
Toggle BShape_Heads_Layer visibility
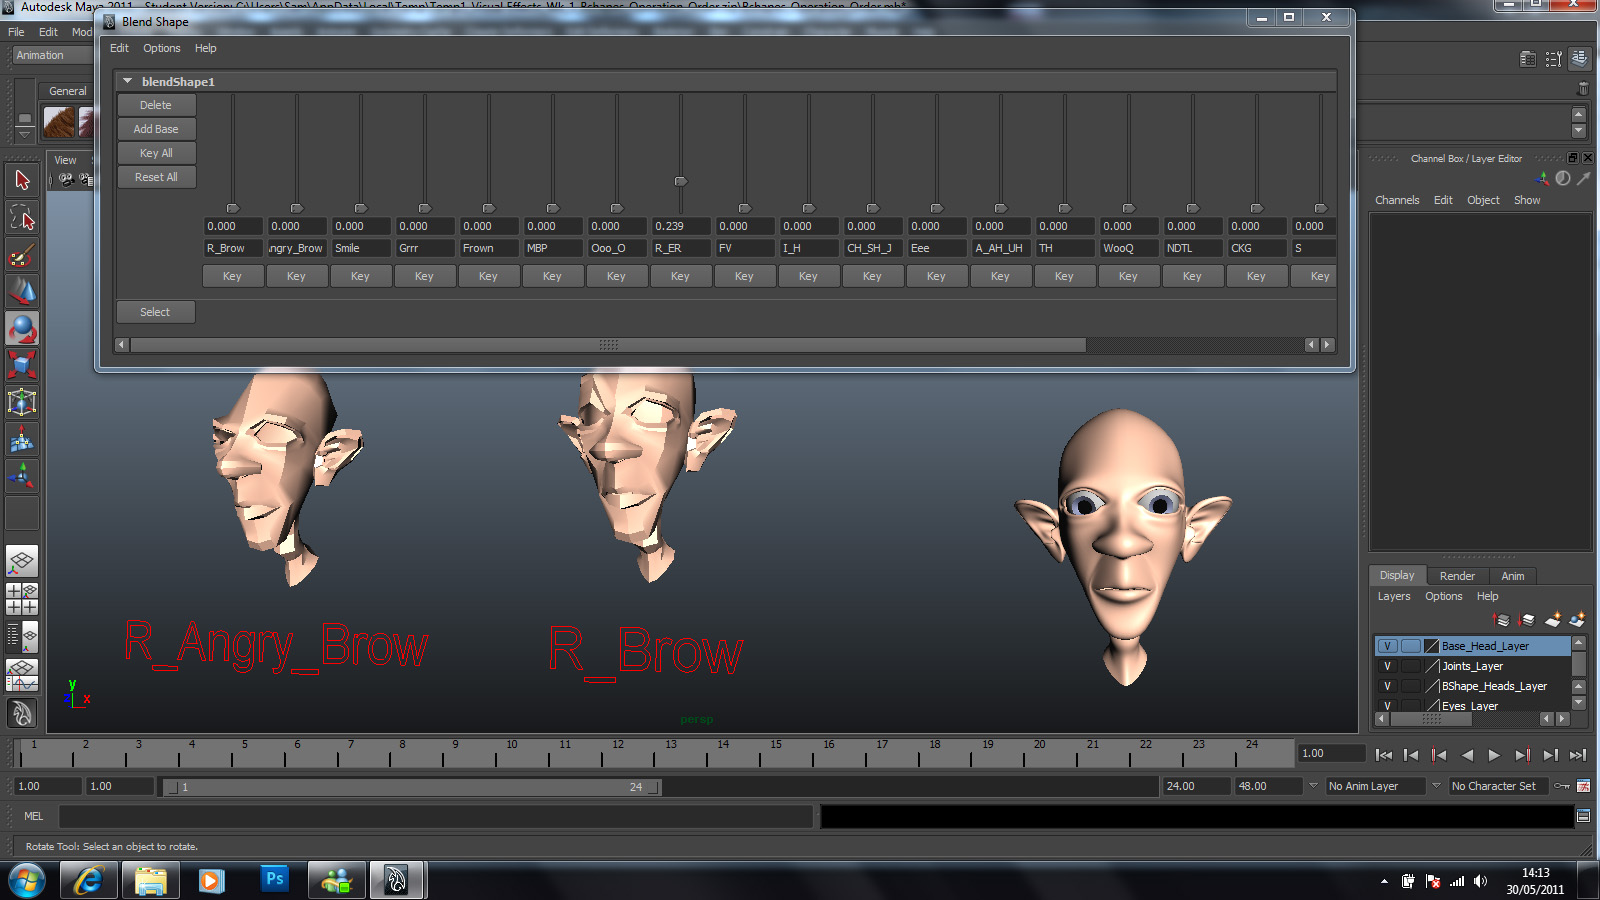click(1387, 687)
